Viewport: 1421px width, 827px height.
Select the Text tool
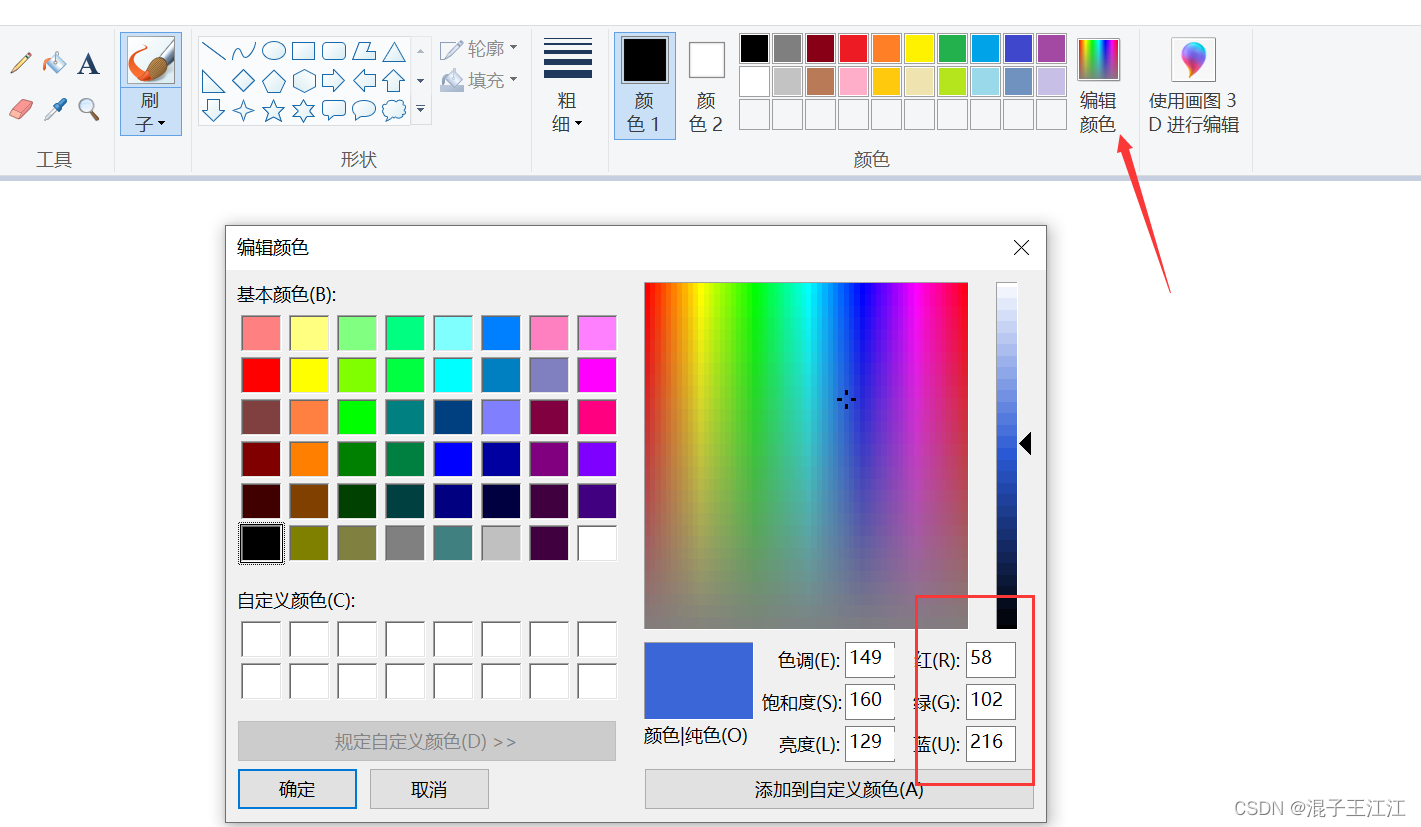(89, 64)
